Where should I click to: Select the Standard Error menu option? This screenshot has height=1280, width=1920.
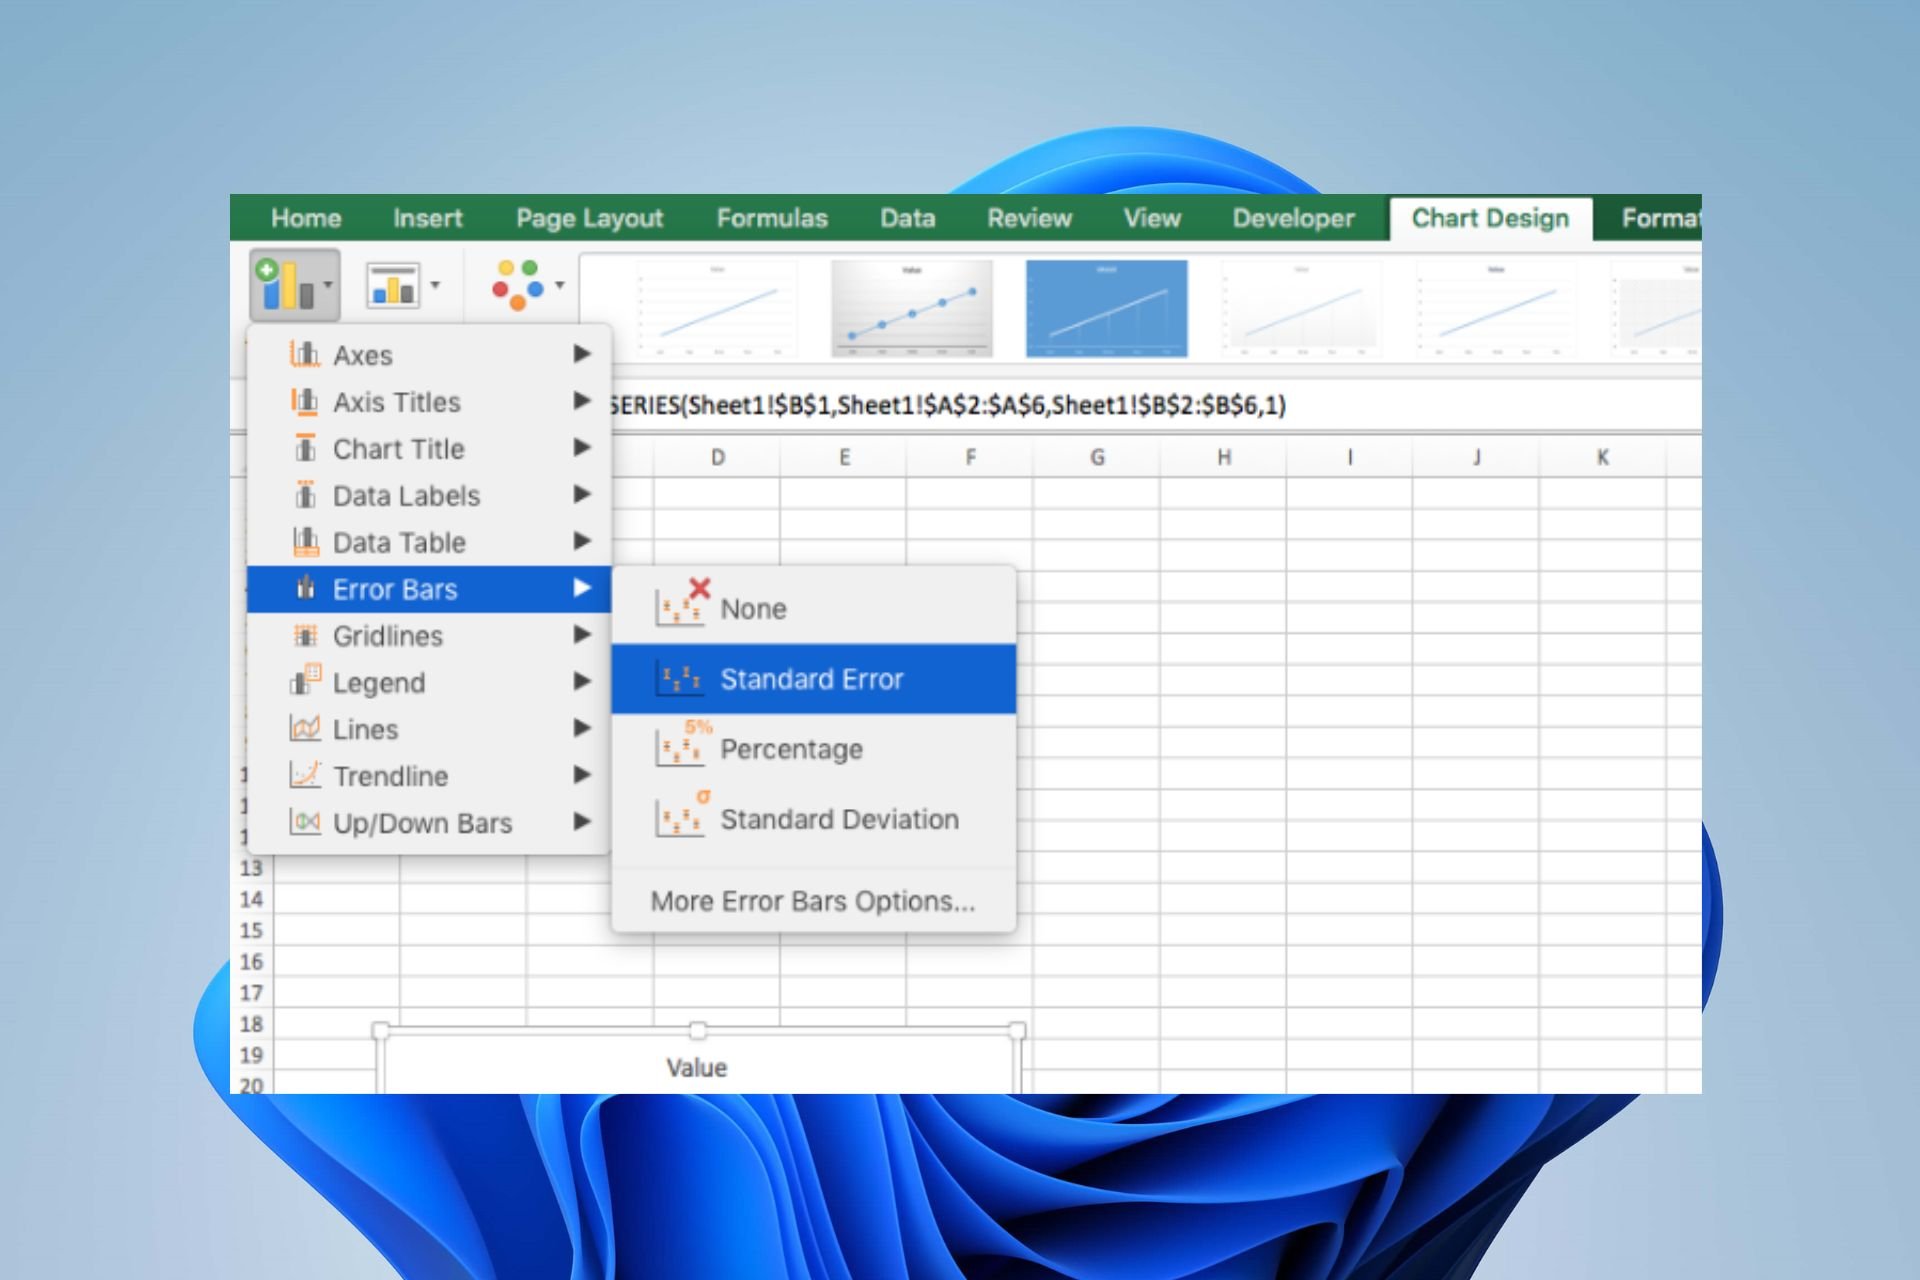814,679
